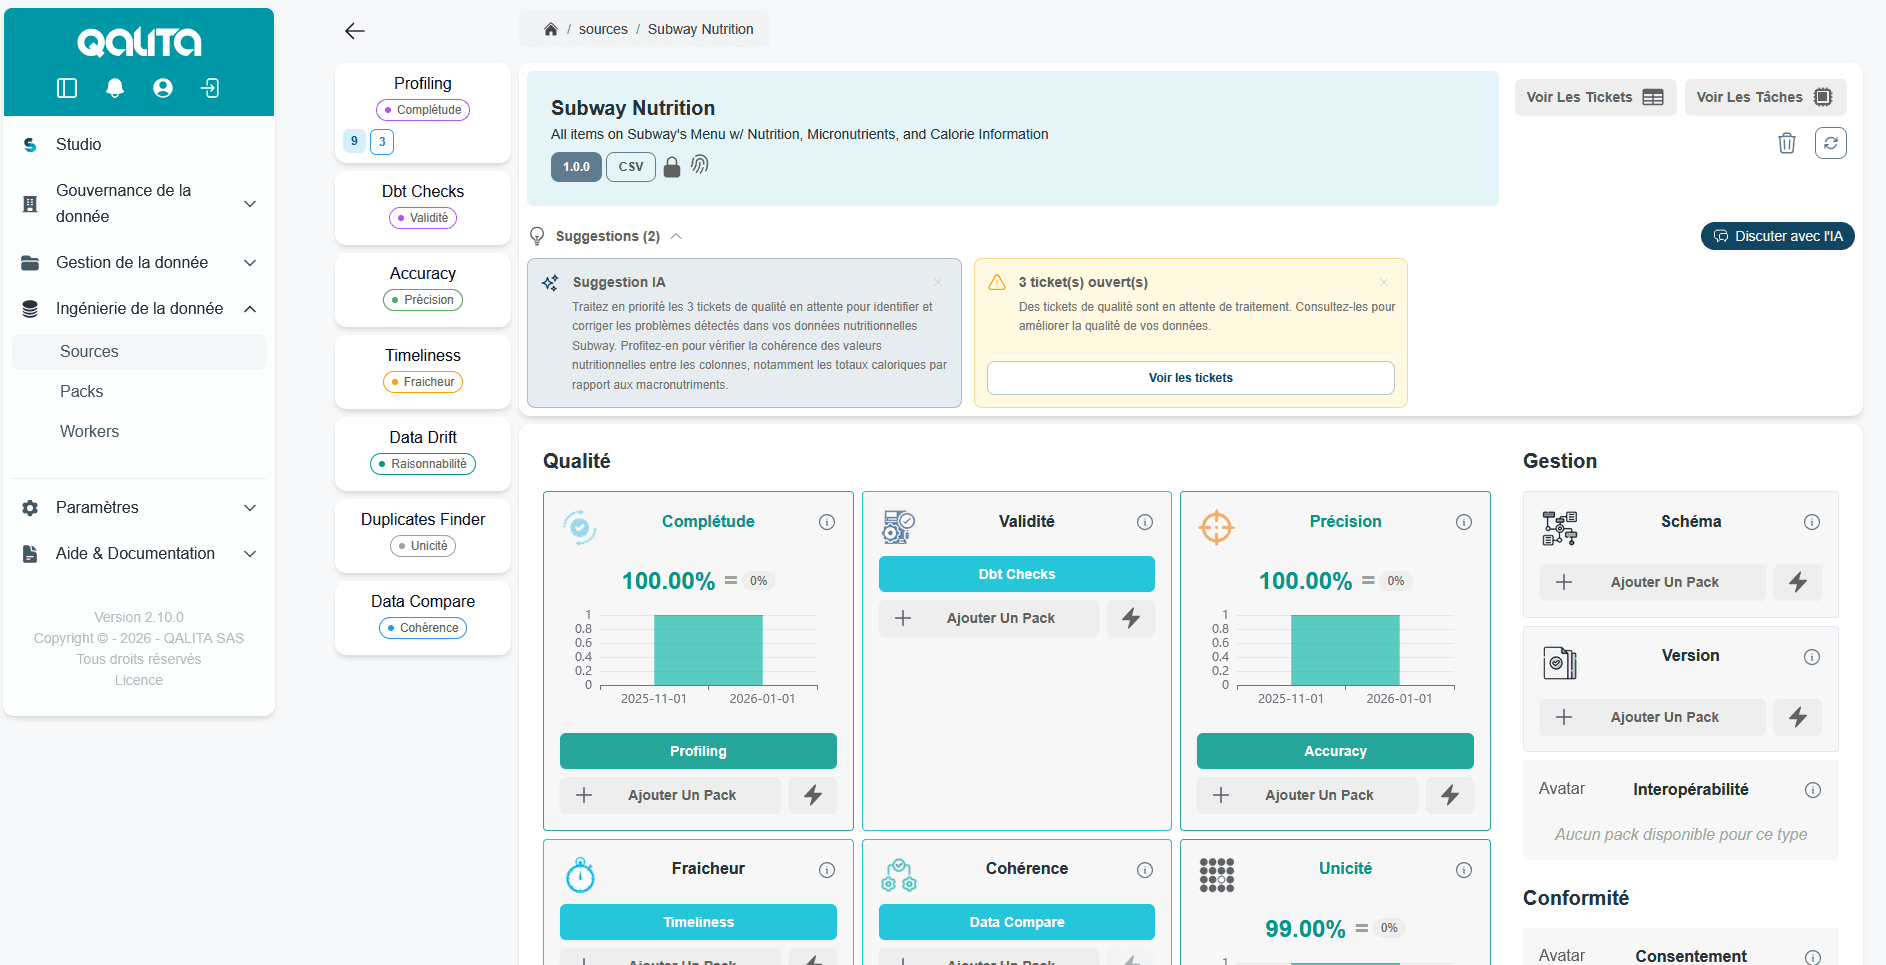Go back with the left arrow
The height and width of the screenshot is (965, 1886).
pyautogui.click(x=355, y=31)
